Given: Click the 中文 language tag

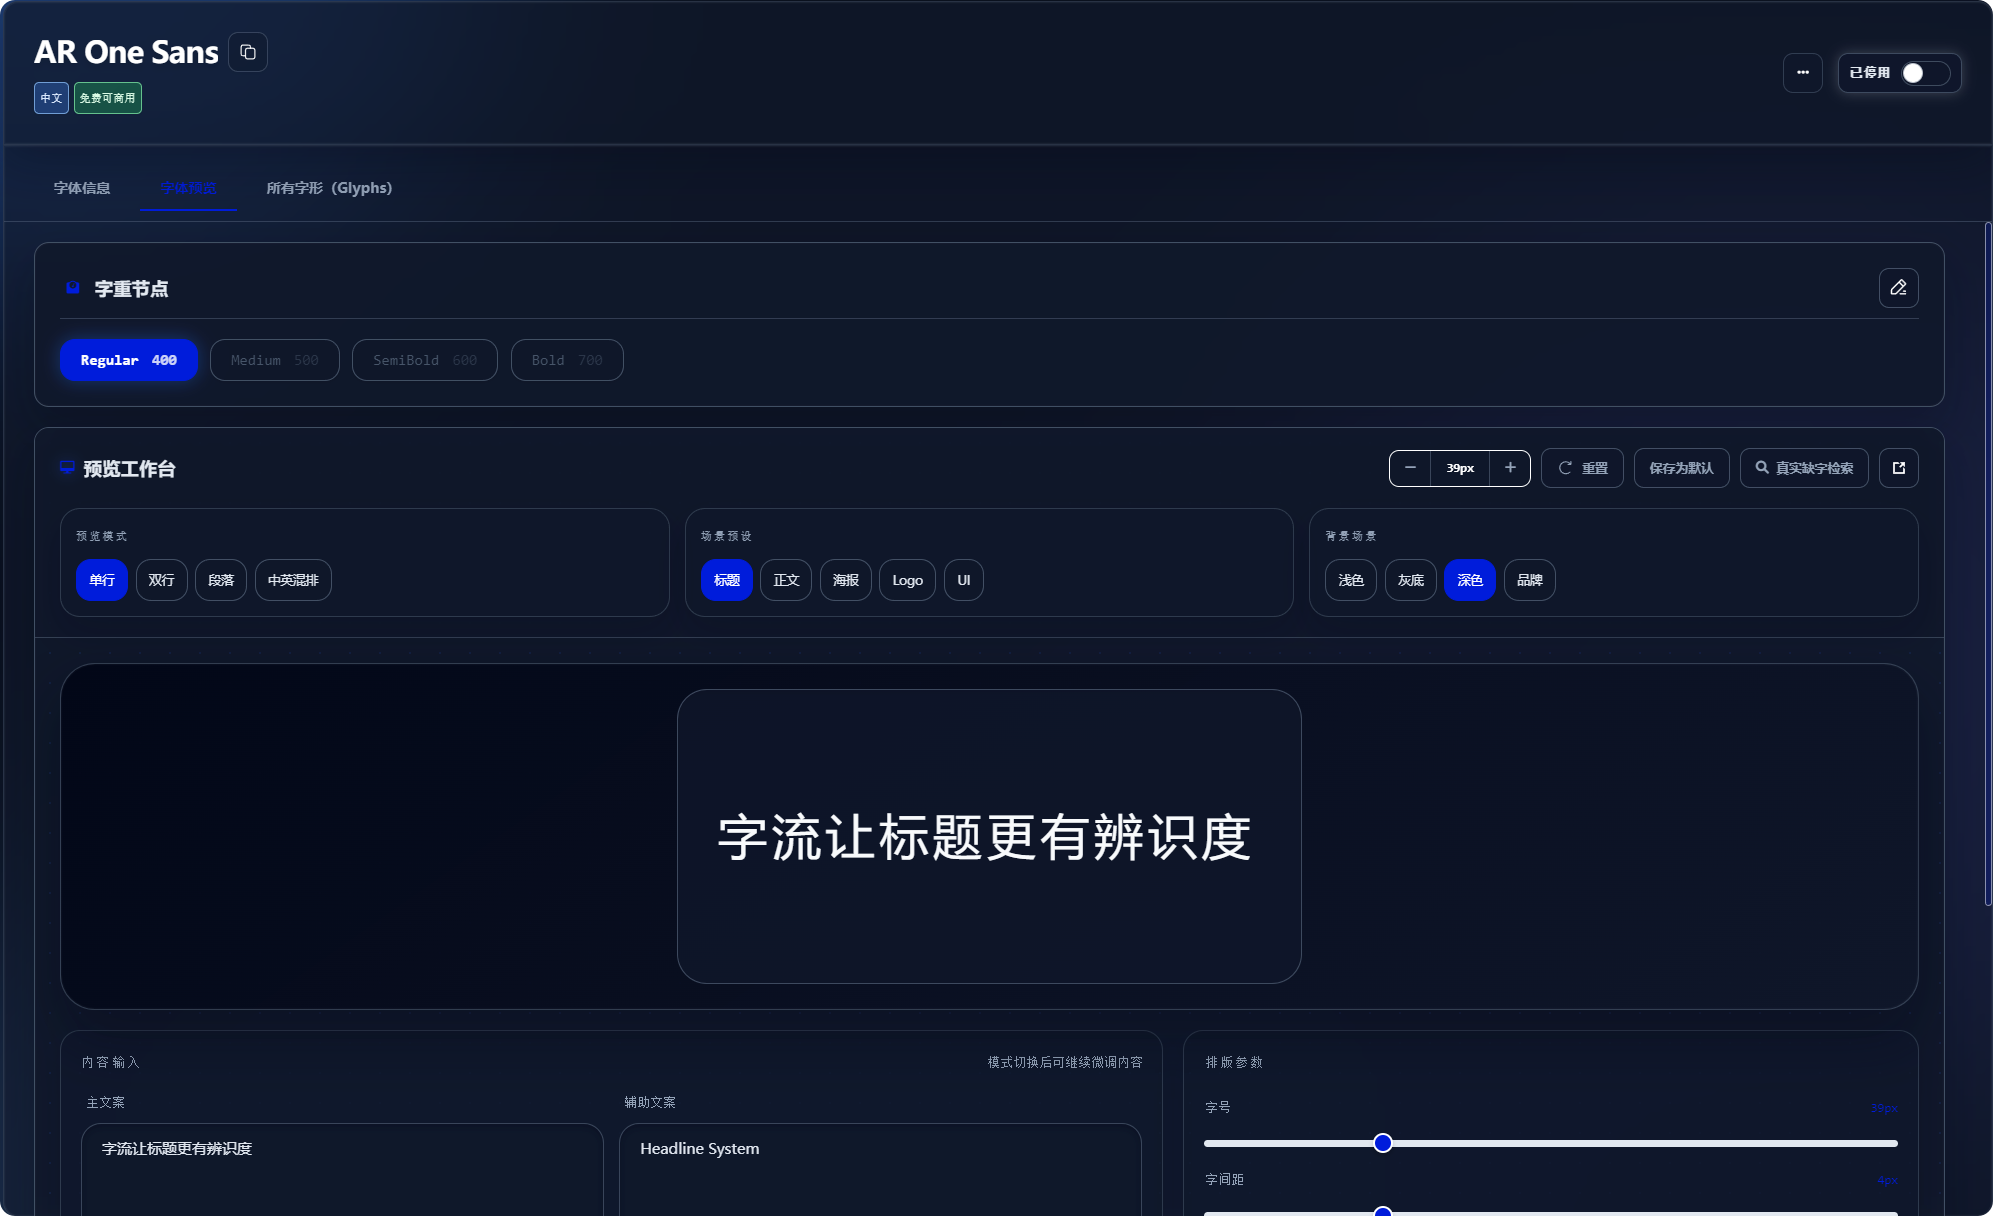Looking at the screenshot, I should tap(51, 98).
